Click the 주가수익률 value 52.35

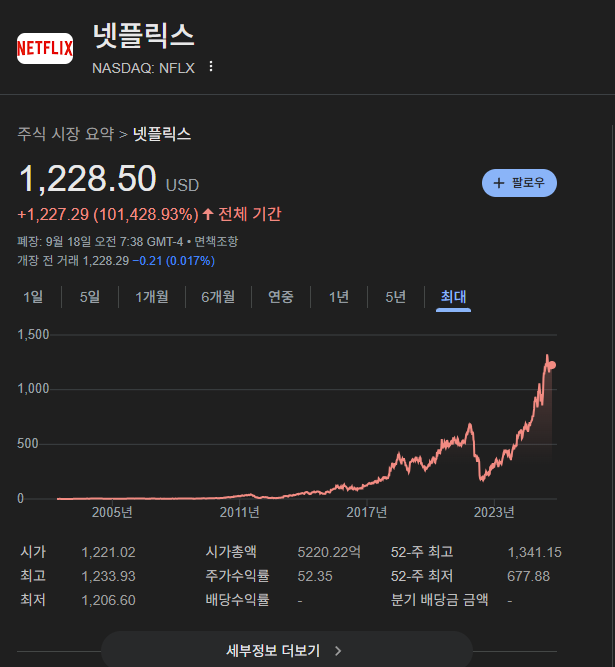[x=315, y=576]
